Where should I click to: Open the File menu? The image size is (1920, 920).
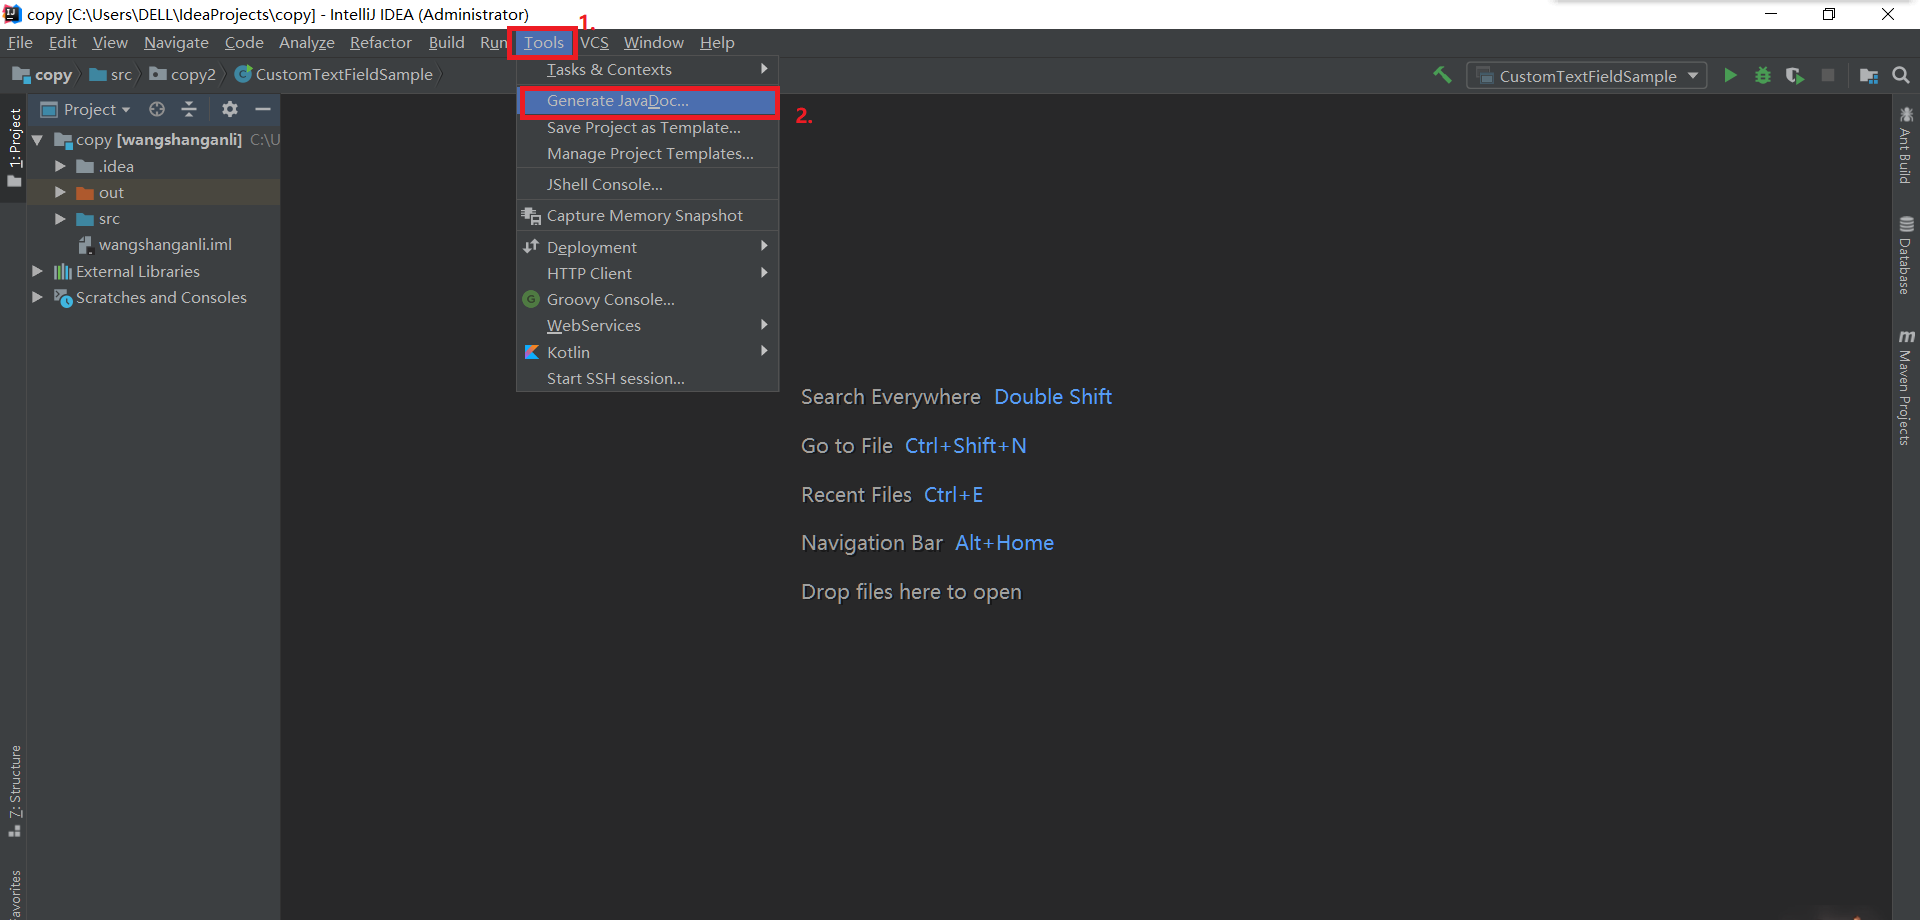click(20, 42)
